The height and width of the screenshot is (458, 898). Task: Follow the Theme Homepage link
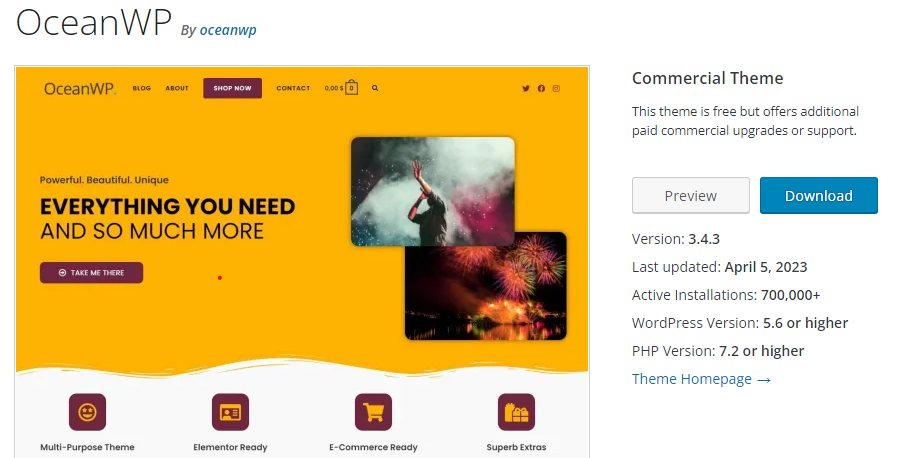click(x=701, y=379)
